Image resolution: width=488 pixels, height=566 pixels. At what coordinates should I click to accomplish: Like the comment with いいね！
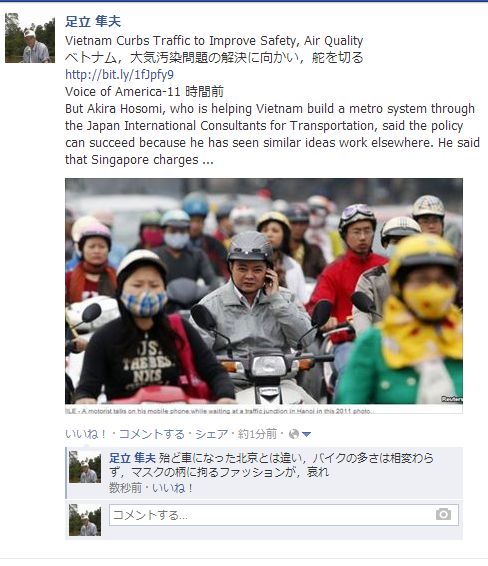(173, 488)
